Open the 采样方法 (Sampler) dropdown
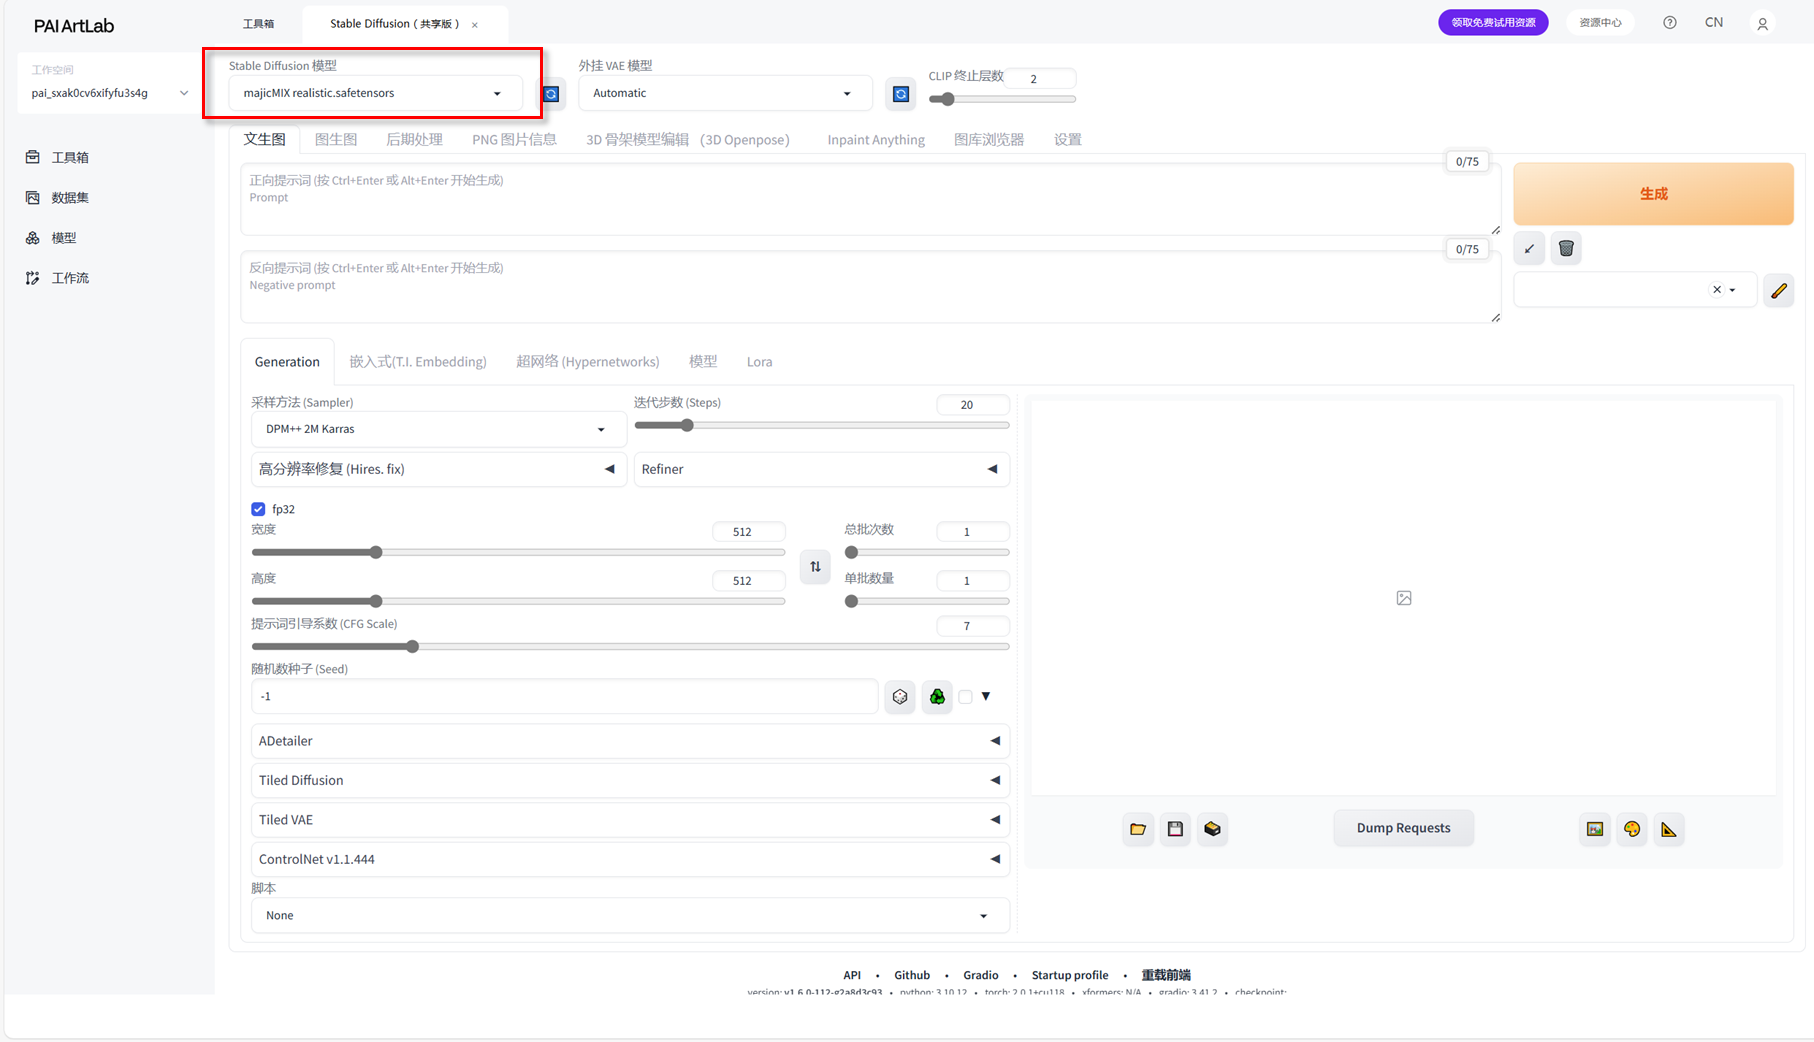The width and height of the screenshot is (1814, 1042). (x=438, y=429)
